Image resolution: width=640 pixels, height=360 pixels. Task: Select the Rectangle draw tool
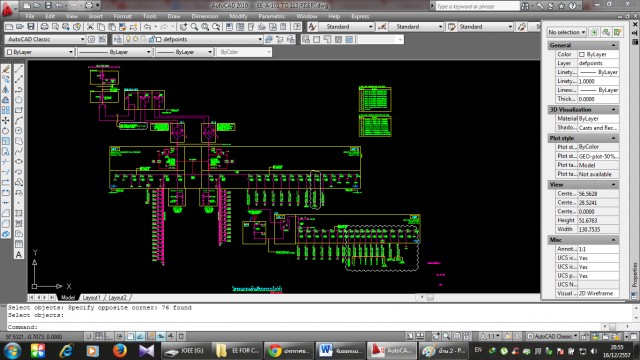(19, 110)
